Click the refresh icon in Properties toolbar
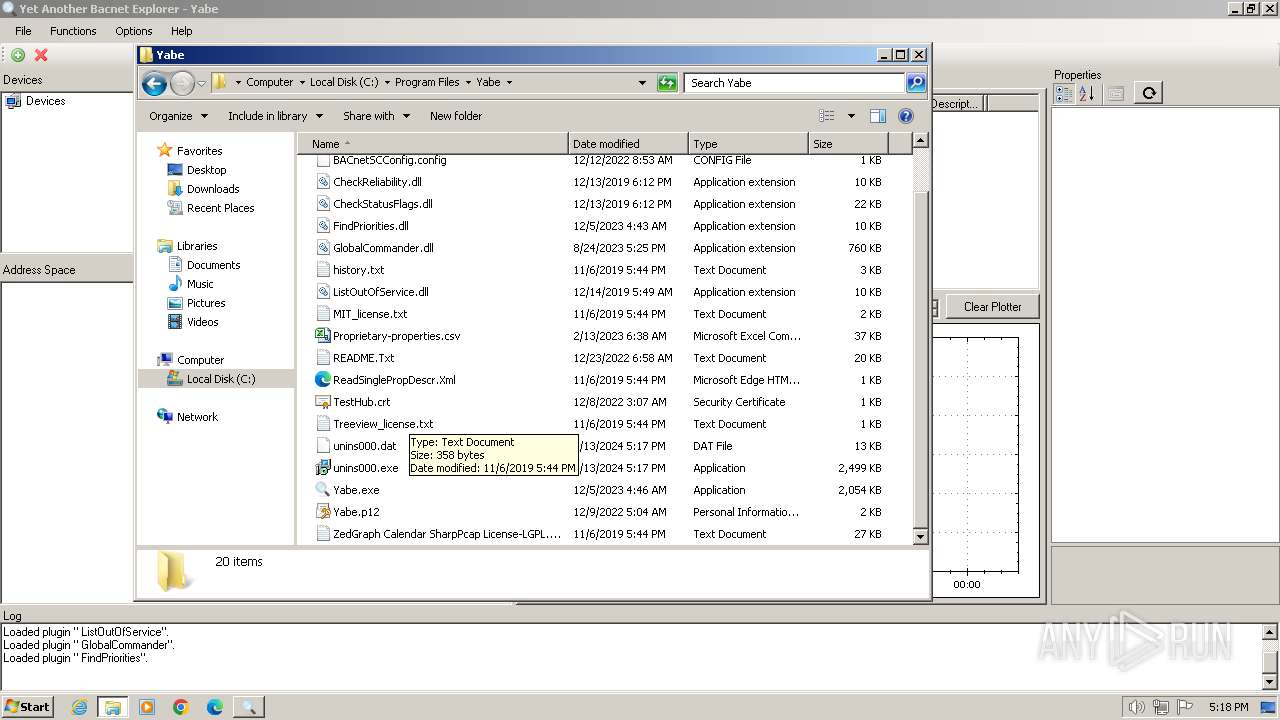The image size is (1280, 720). [x=1149, y=93]
